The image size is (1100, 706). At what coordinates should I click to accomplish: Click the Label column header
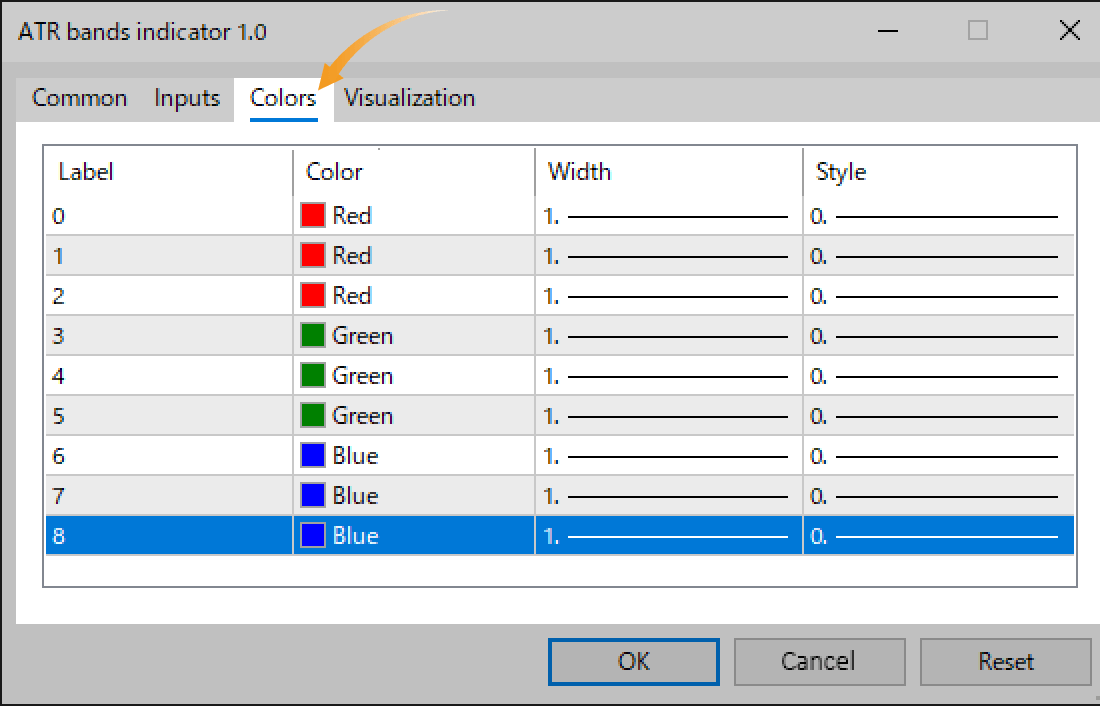(86, 172)
